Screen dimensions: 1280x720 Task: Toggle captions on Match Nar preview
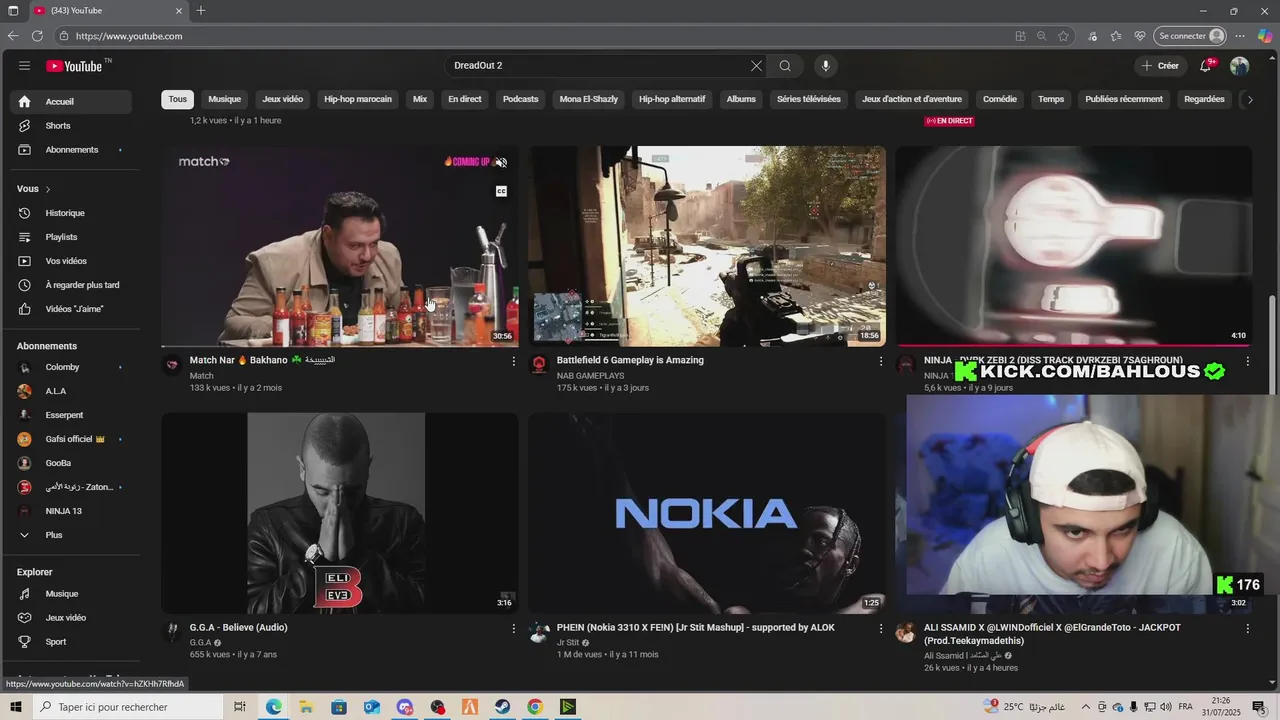[x=501, y=191]
